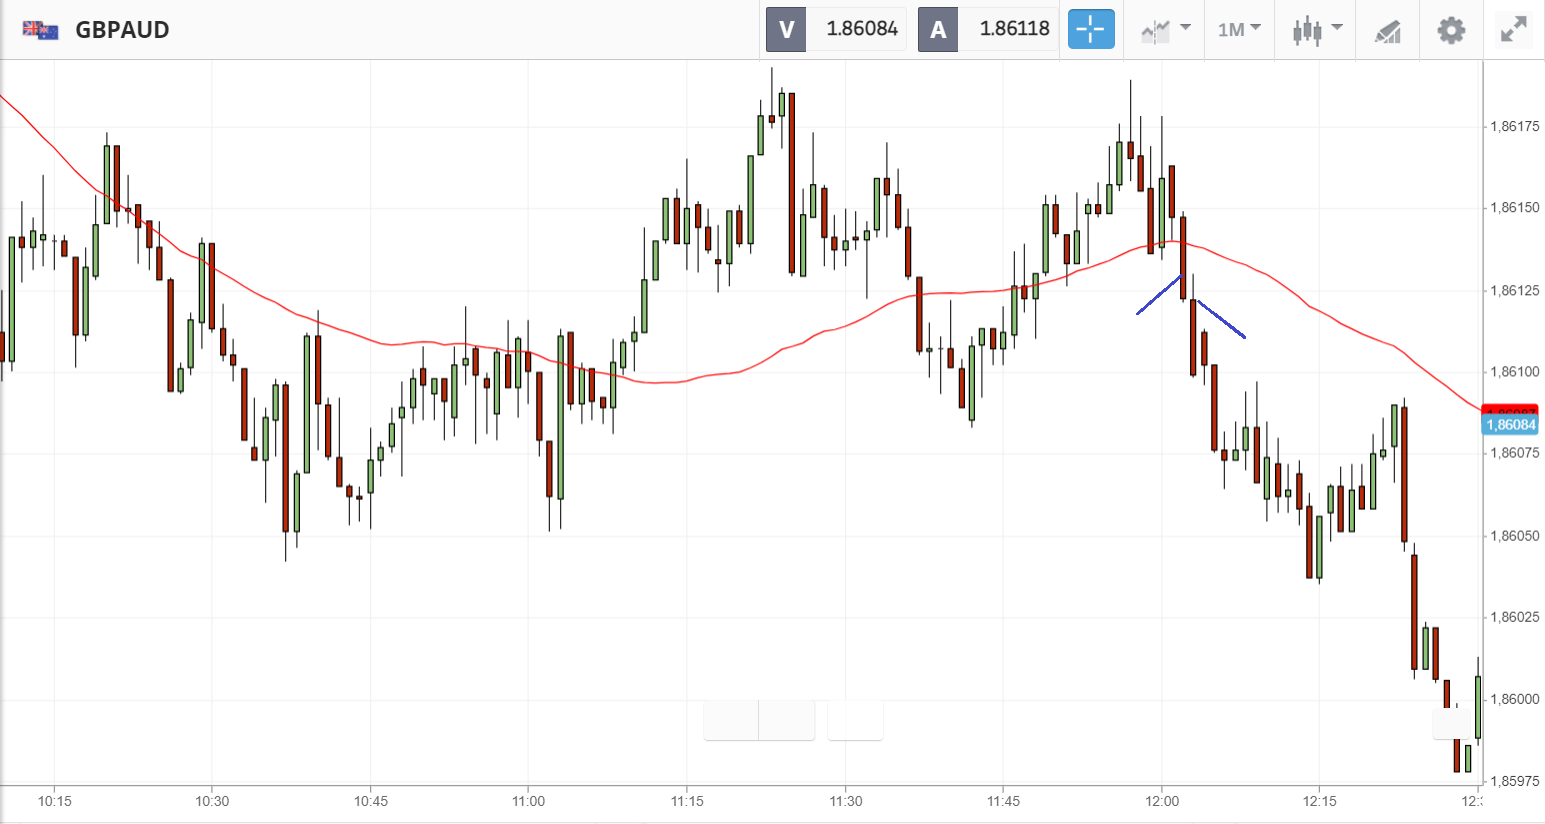
Task: Expand chart to fullscreen with arrows icon
Action: coord(1514,30)
